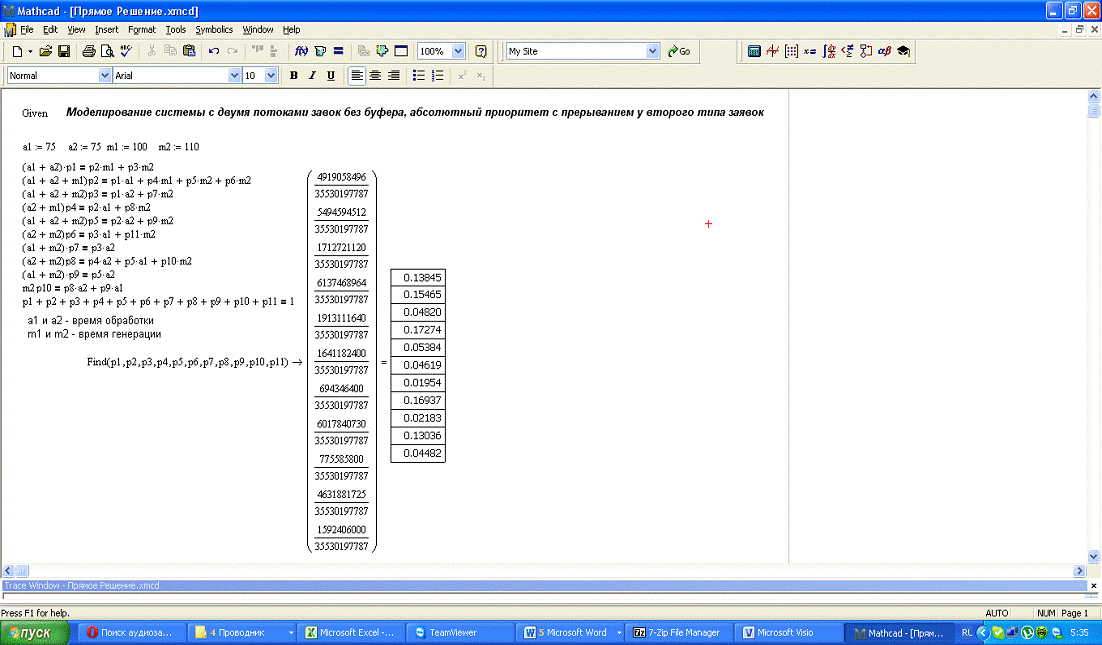Toggle Italic formatting

(312, 75)
